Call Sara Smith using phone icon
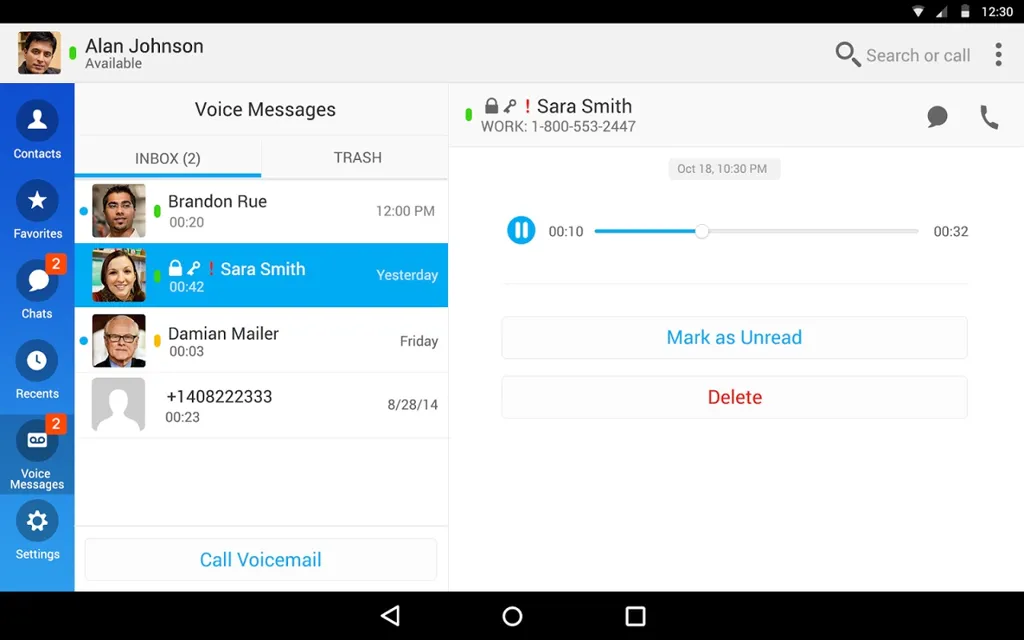1024x640 pixels. (x=989, y=118)
